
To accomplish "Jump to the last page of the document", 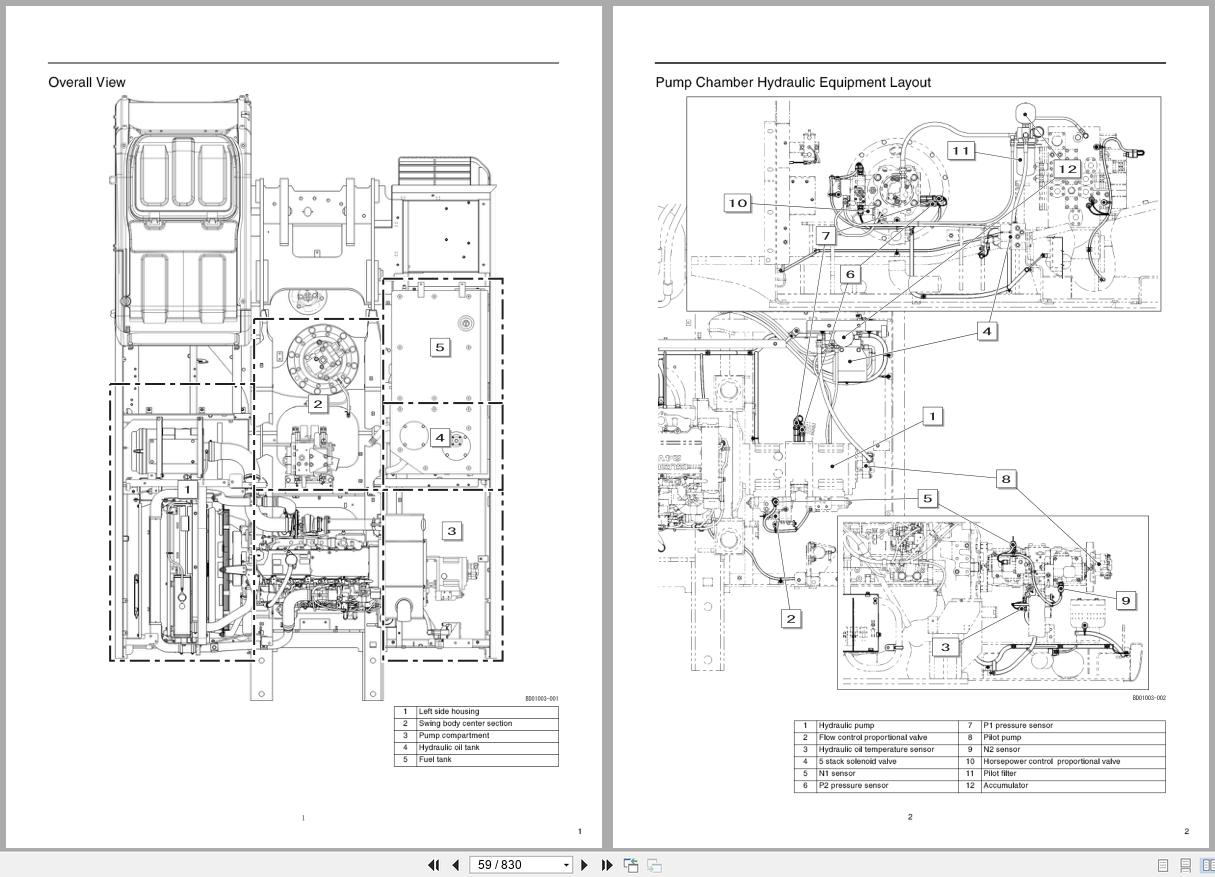I will [x=606, y=864].
